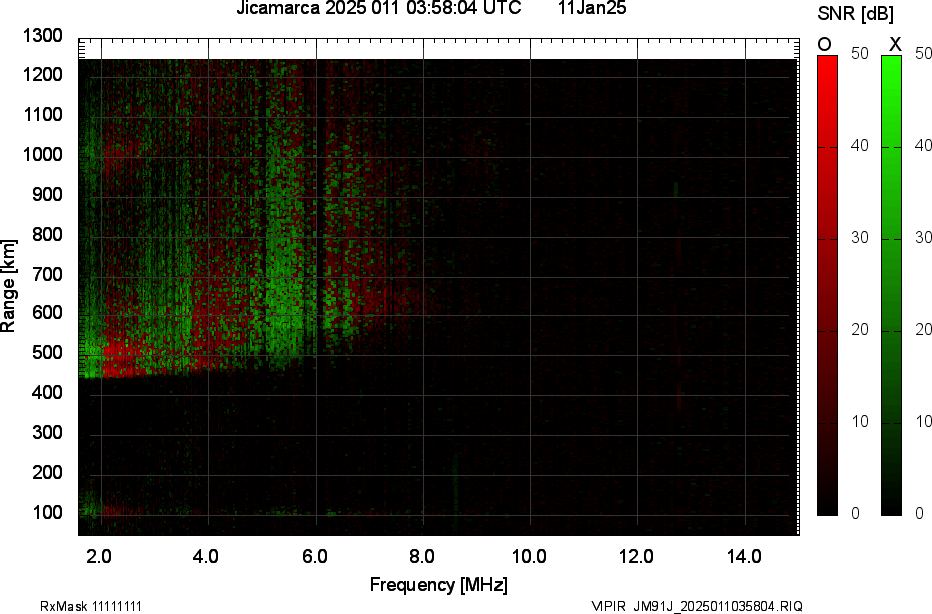Click the green X-mode color bar
This screenshot has height=614, width=932.
[891, 285]
